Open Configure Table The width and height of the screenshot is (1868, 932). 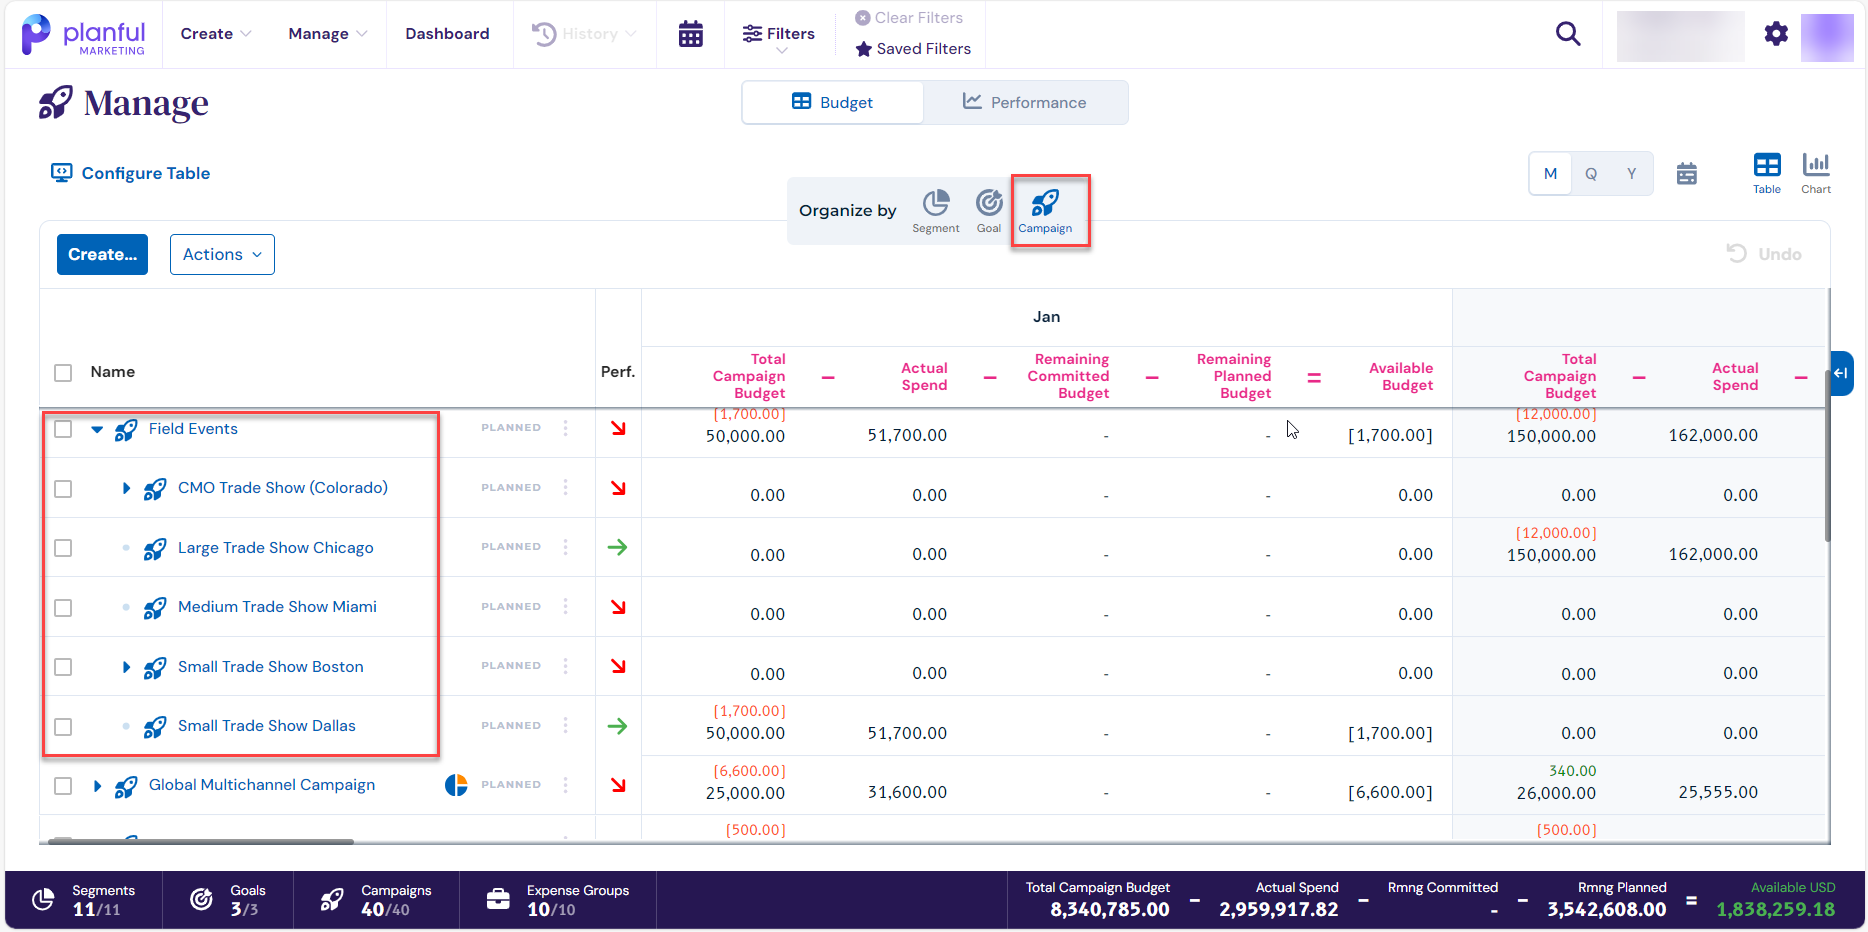point(131,173)
